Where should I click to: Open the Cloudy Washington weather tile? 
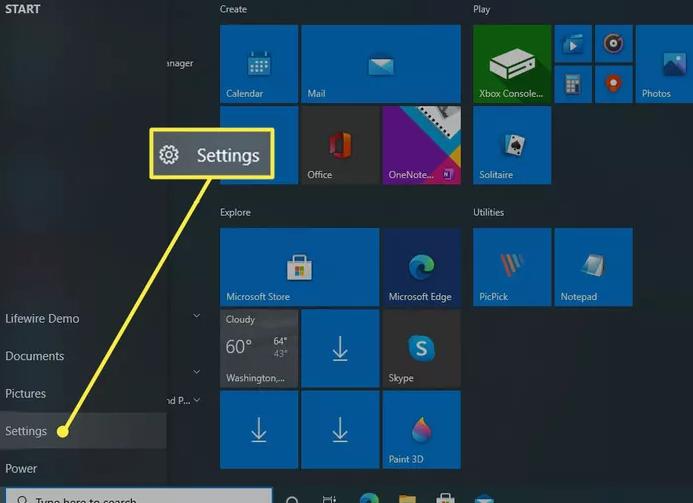259,349
